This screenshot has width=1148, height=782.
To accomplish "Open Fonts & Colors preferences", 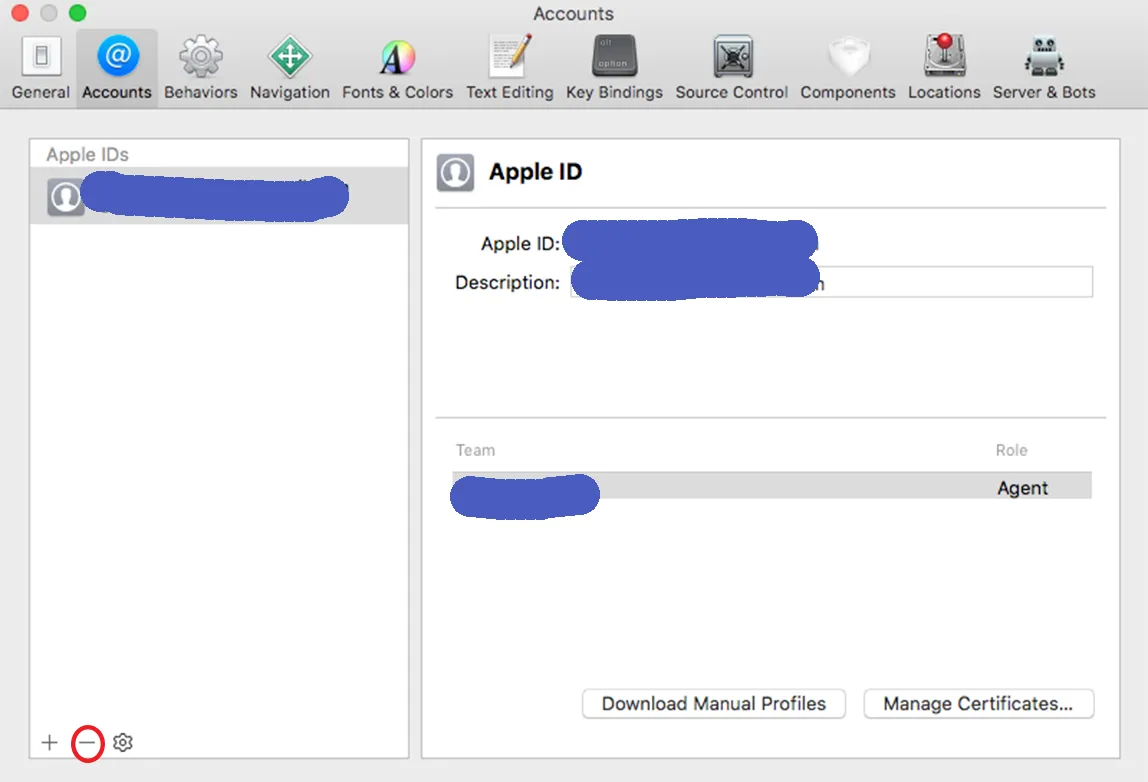I will point(398,68).
